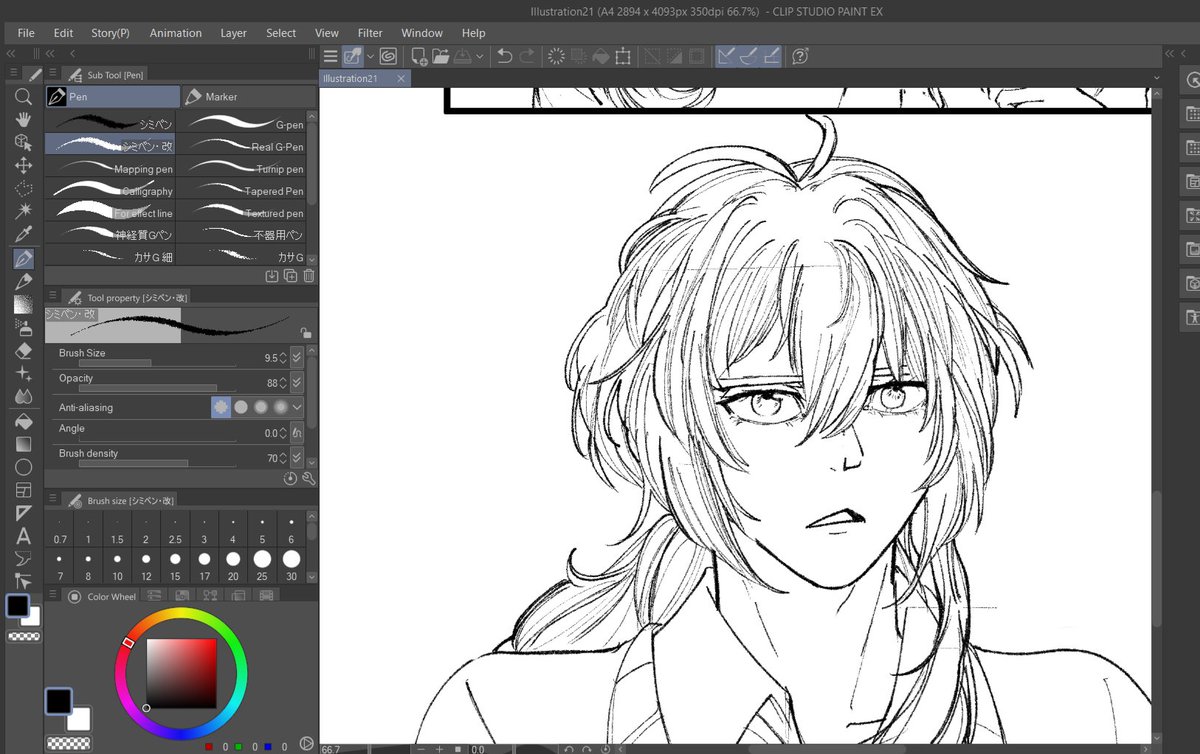Select the dotted Selection area tool
The height and width of the screenshot is (754, 1200).
24,188
